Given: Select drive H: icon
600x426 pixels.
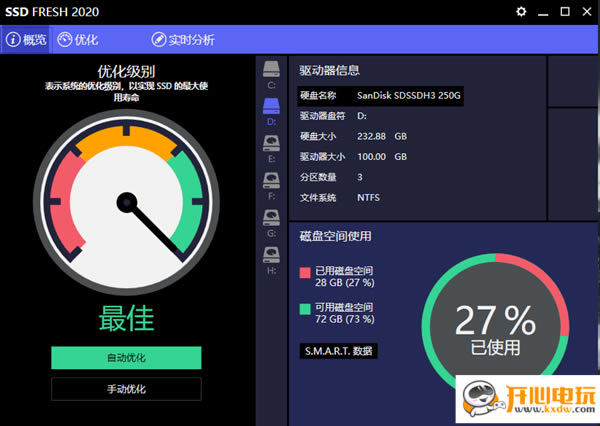Looking at the screenshot, I should [271, 255].
